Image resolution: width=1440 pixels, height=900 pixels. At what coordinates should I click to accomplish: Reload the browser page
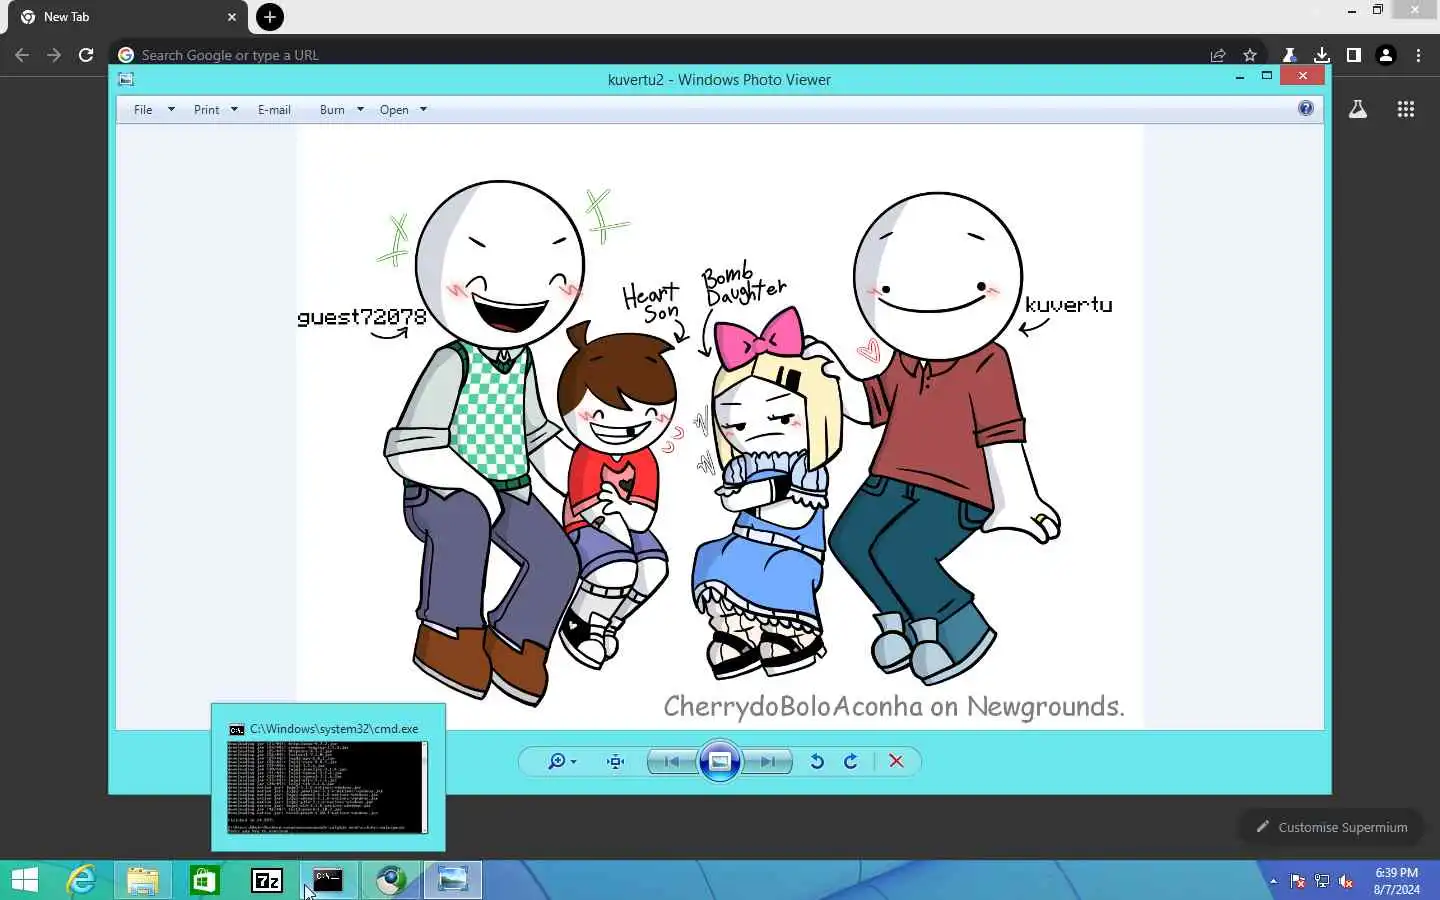click(86, 55)
